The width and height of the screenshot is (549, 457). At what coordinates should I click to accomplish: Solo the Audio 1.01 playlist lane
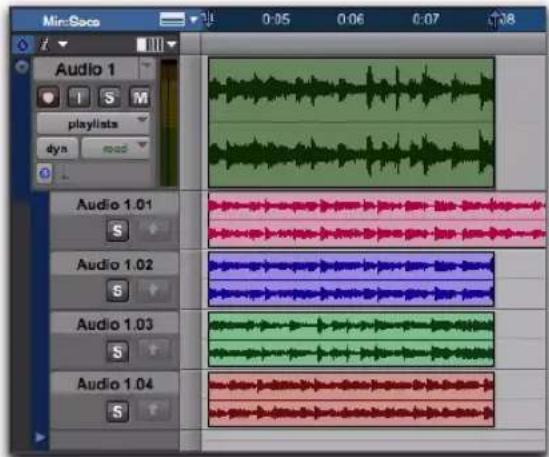click(x=117, y=230)
